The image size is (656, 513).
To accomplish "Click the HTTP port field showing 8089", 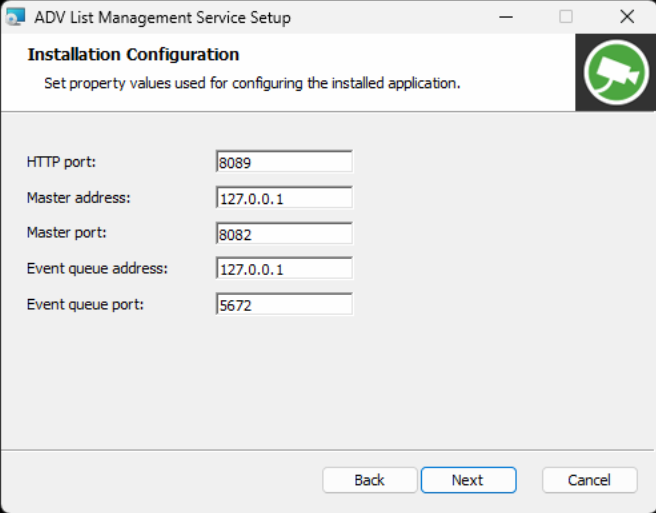I will [x=284, y=162].
